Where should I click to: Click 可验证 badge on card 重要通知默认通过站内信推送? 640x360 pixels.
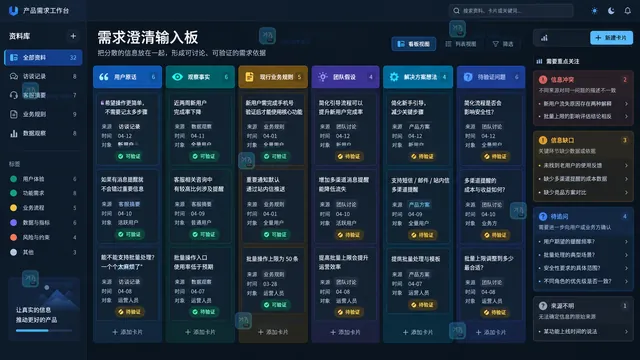(x=275, y=234)
